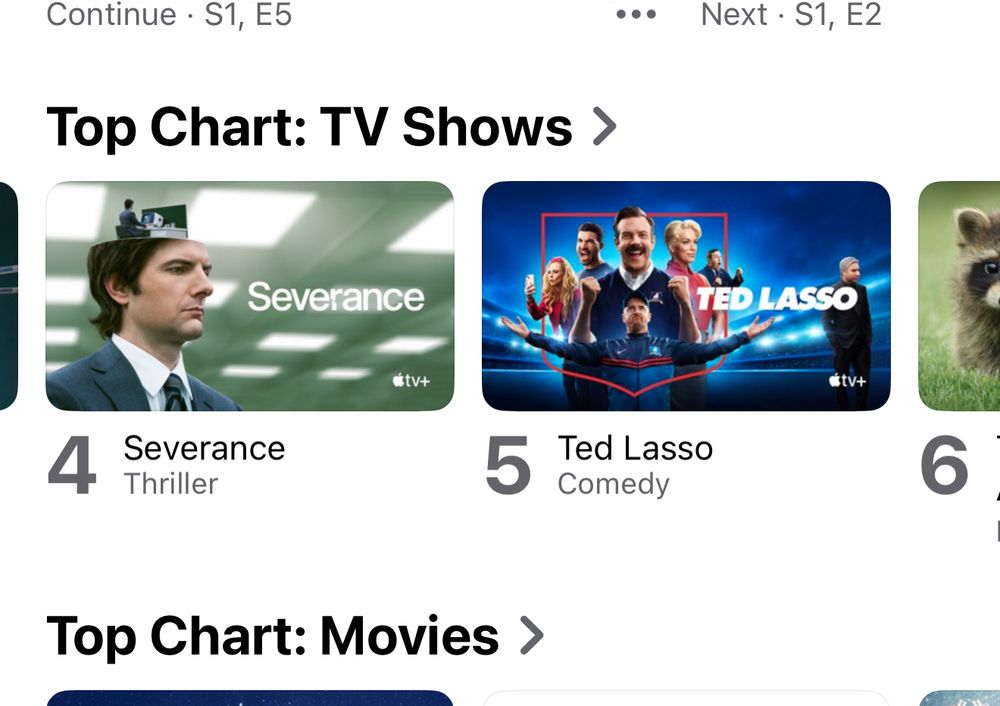Click the Apple TV+ logo on Ted Lasso
Viewport: 1000px width, 706px height.
(x=848, y=381)
